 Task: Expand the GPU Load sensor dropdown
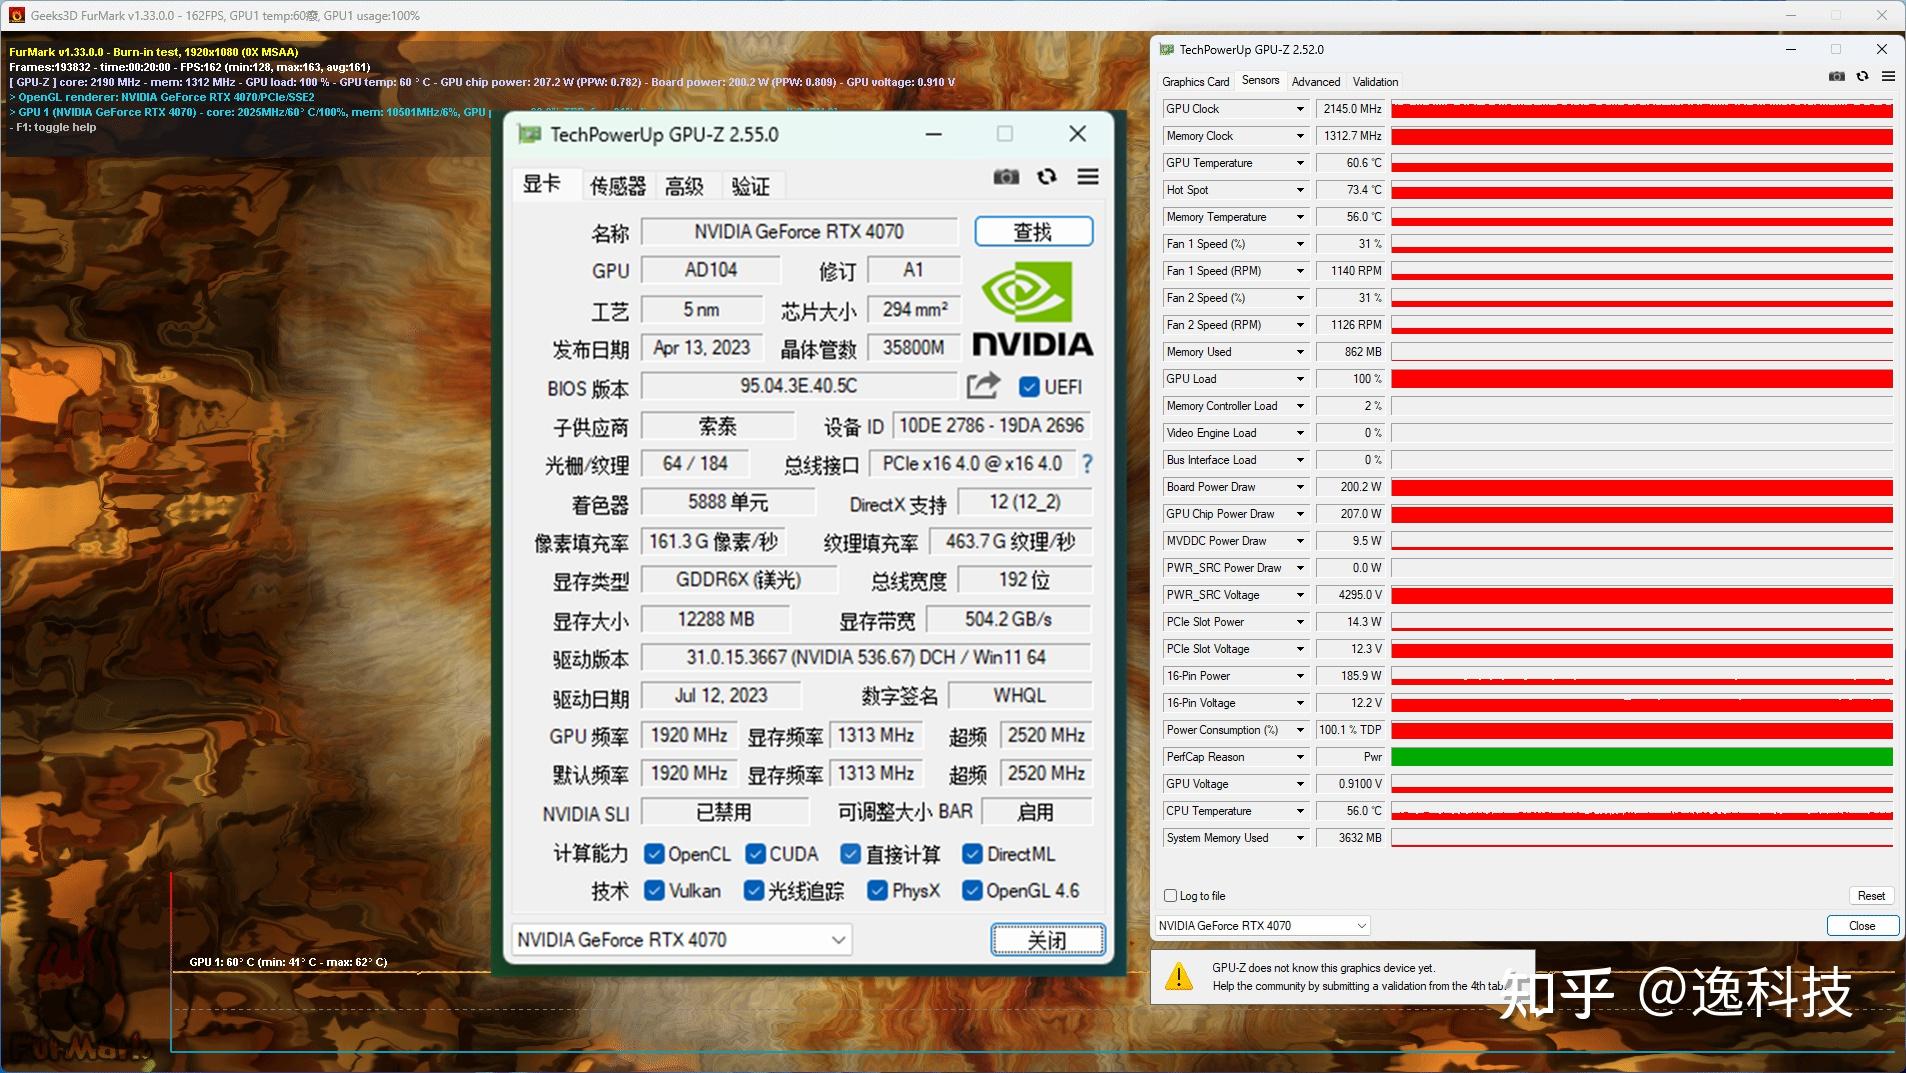coord(1300,379)
